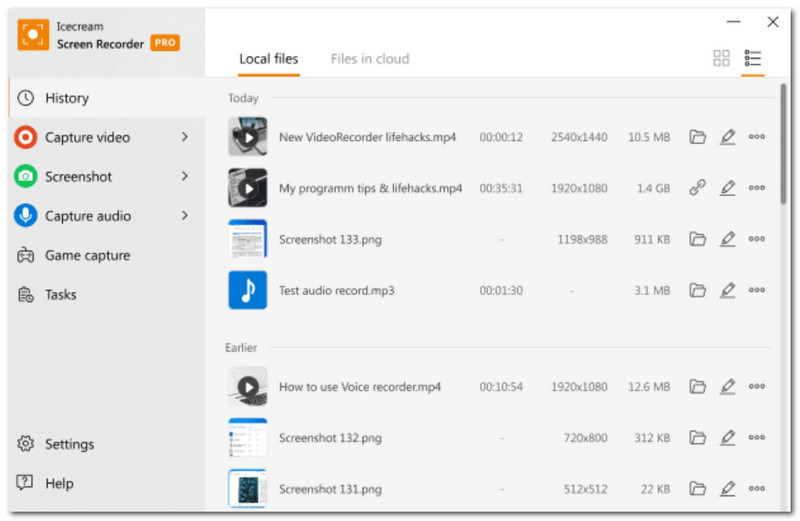Edit Test audio record.mp3

click(728, 290)
